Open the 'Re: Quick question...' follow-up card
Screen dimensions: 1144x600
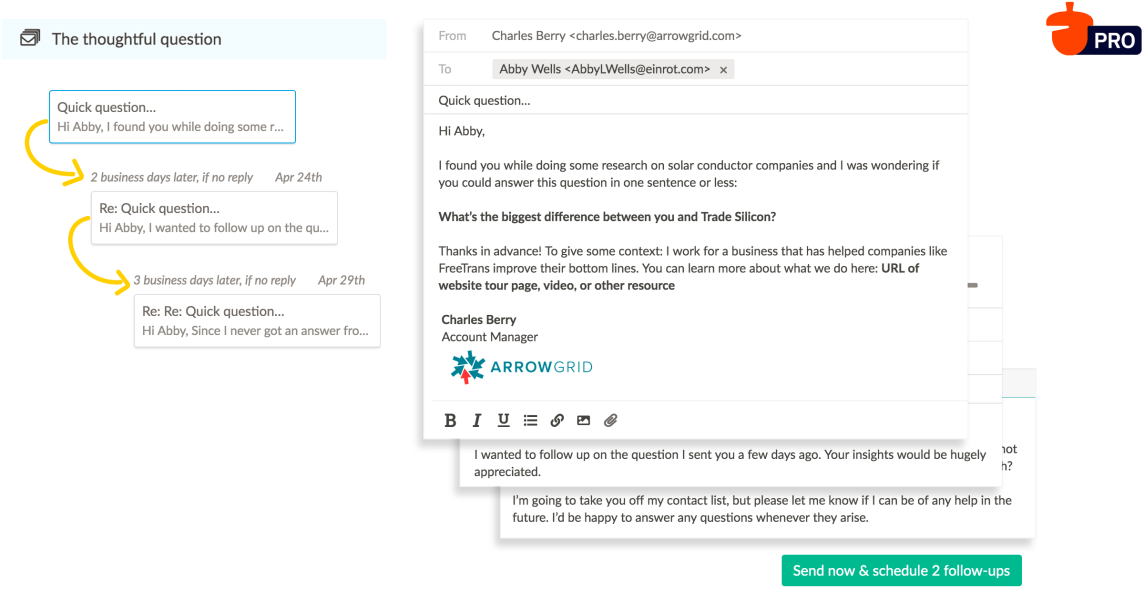pyautogui.click(x=214, y=217)
